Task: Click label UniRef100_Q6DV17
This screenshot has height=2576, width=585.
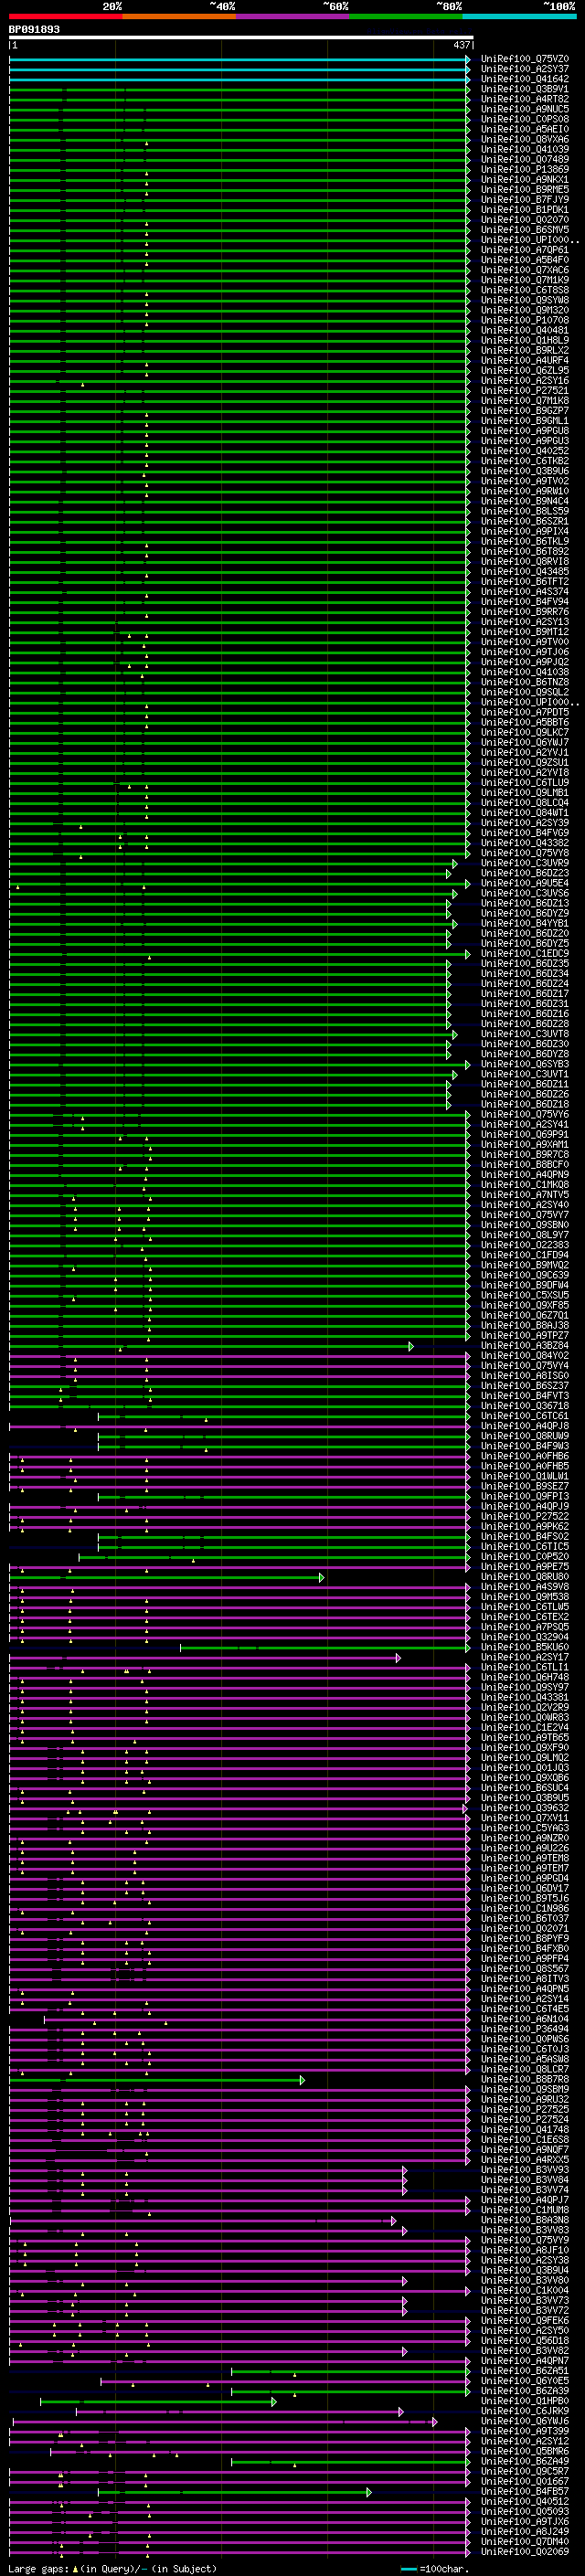Action: pos(525,1888)
